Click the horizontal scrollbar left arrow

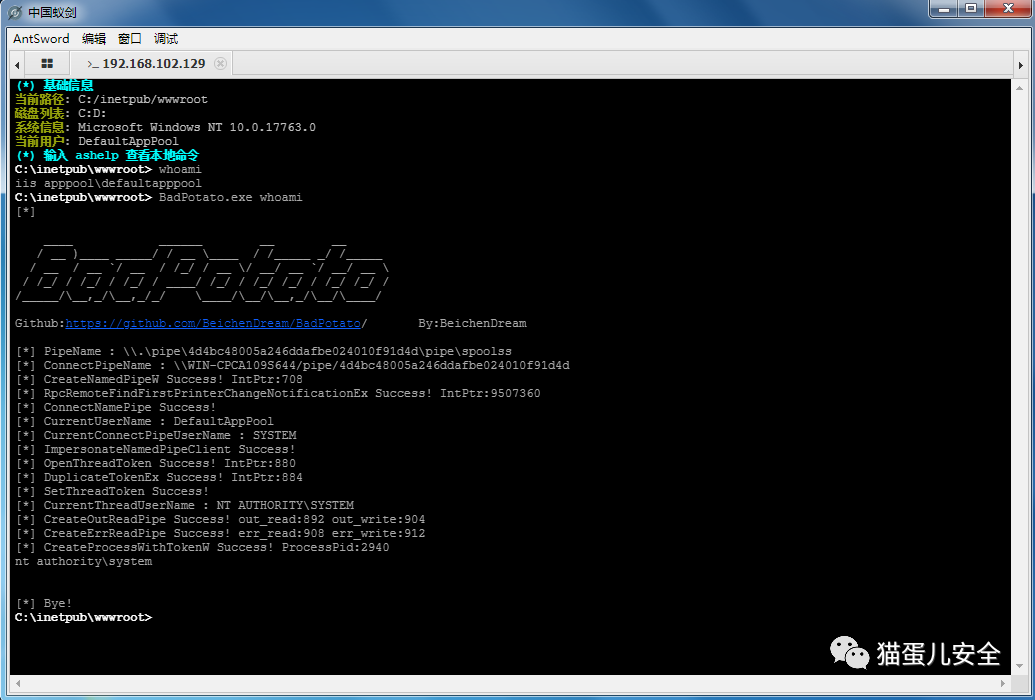[17, 683]
